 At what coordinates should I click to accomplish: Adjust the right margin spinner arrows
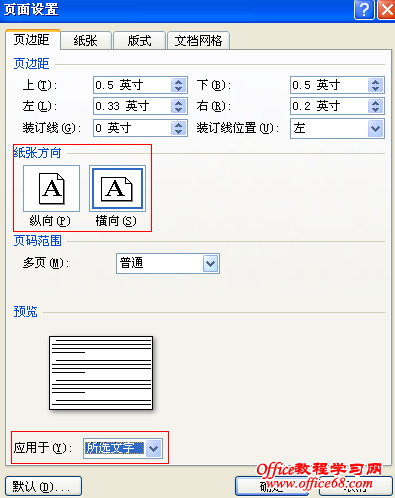375,106
